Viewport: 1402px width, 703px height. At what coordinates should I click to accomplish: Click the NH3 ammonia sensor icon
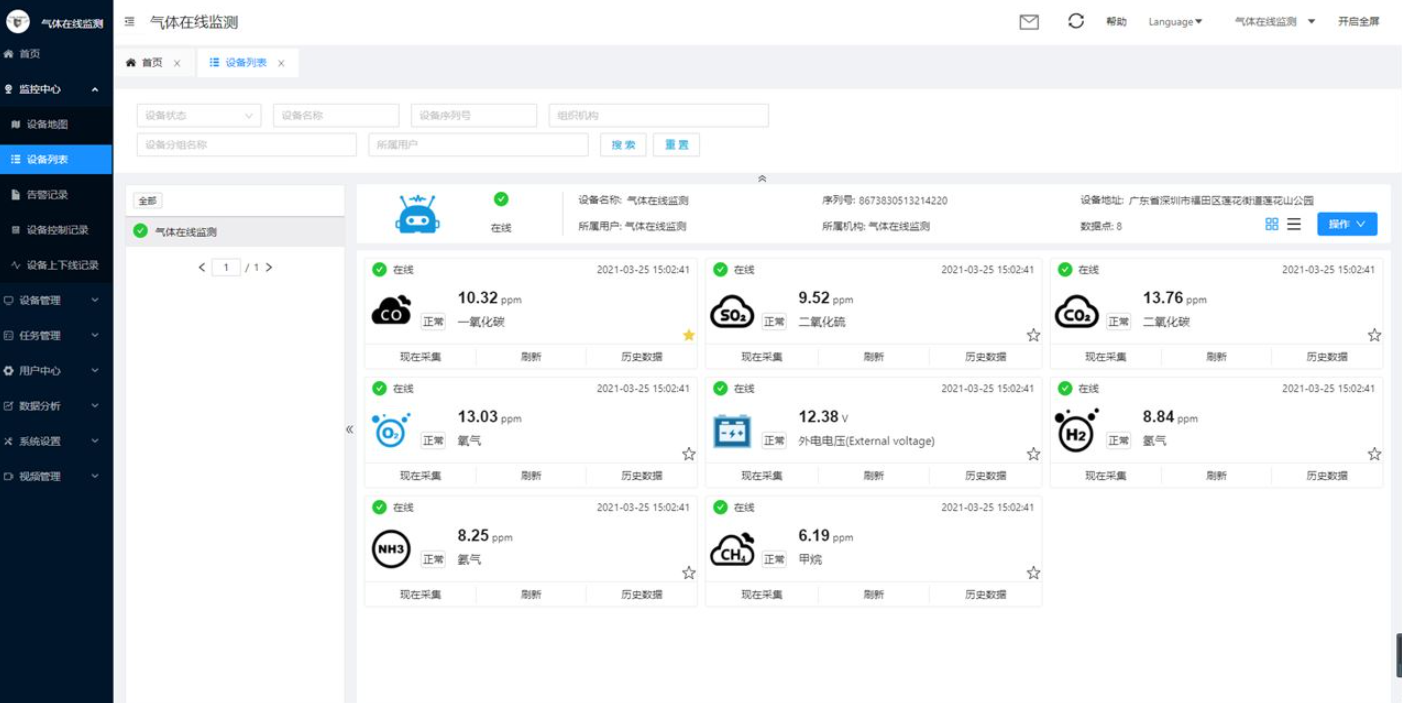tap(391, 549)
